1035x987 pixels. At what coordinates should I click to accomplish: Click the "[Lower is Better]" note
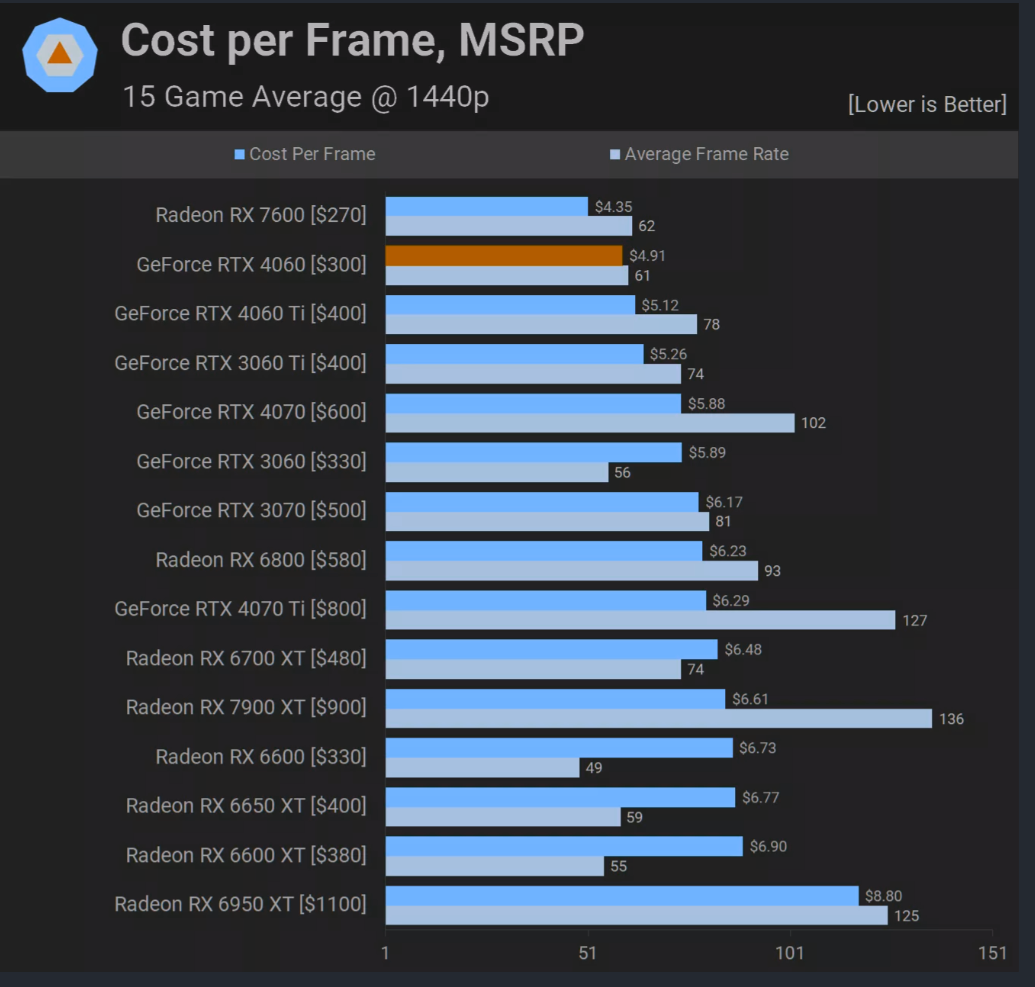[927, 104]
